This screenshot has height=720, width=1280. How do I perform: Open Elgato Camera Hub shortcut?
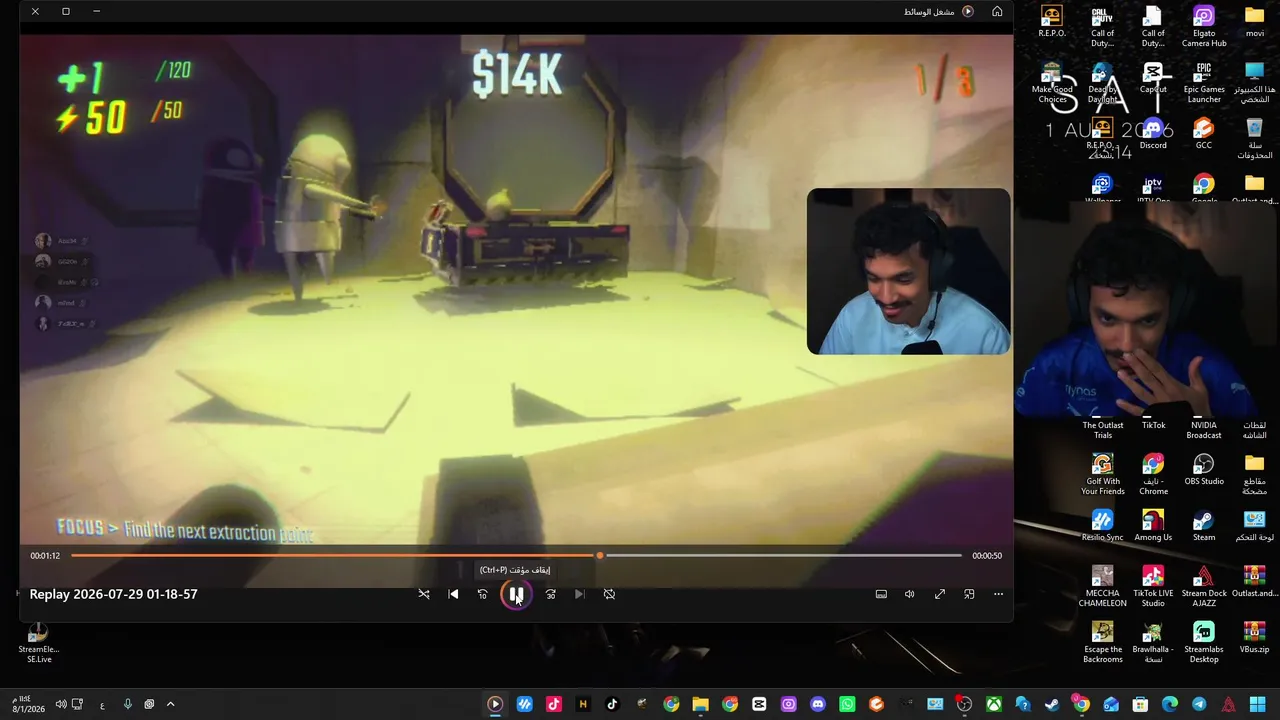[1204, 27]
